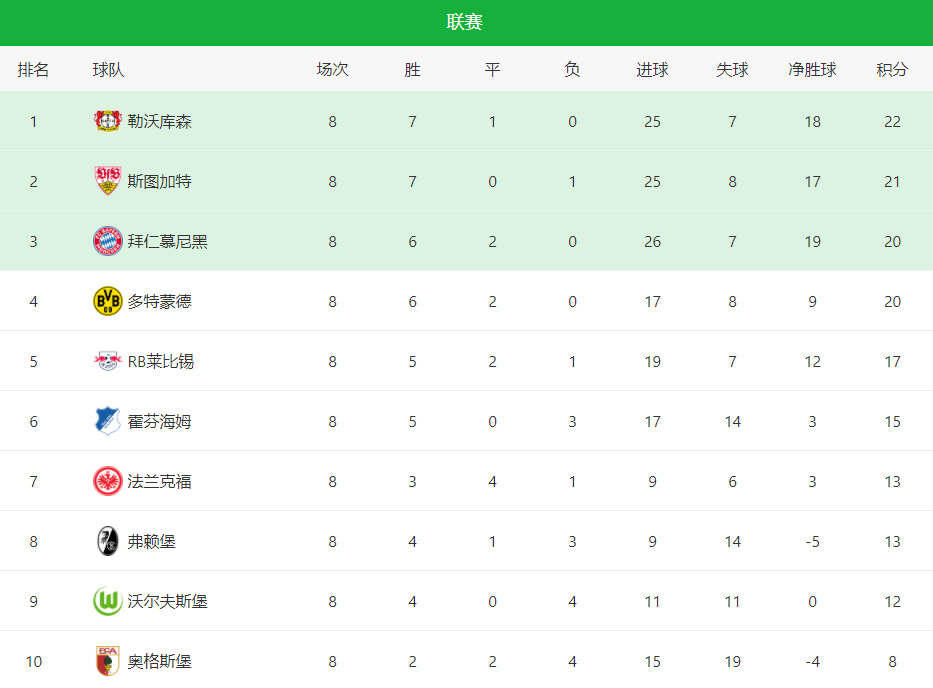Click team name 拜仁慕尼黑

click(x=167, y=242)
